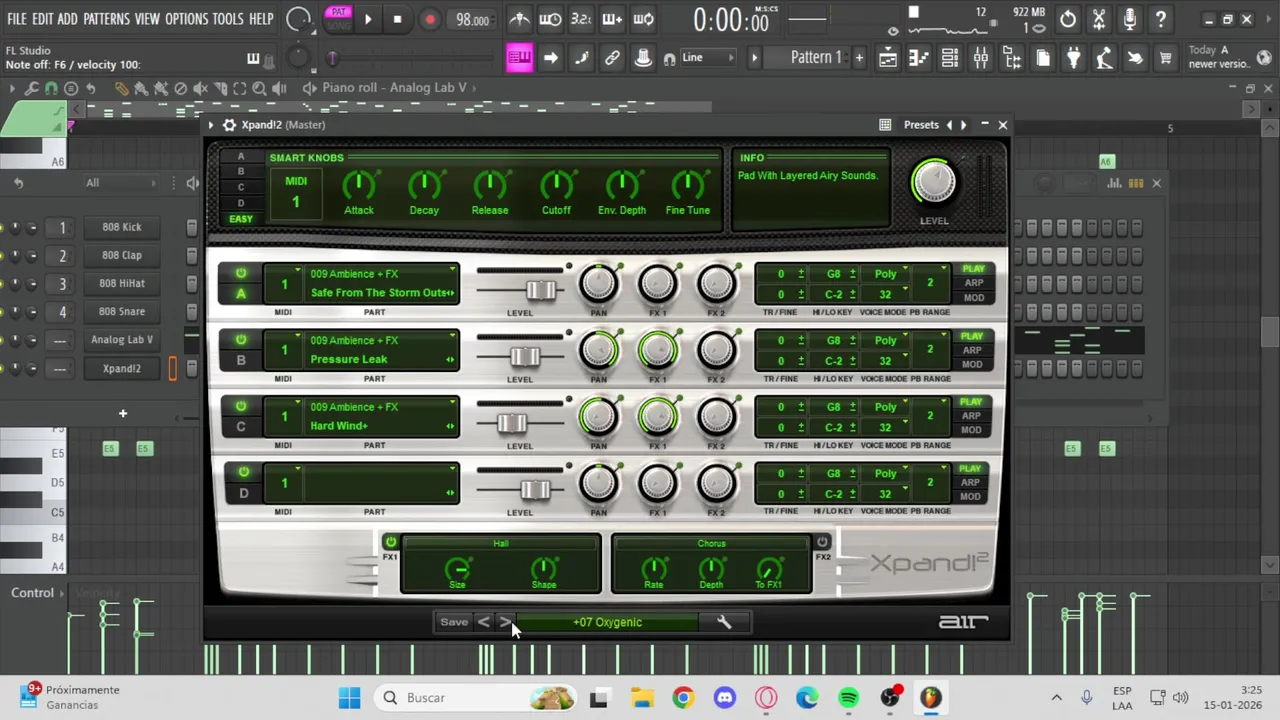
Task: Toggle the FX2 Chorus effect power button
Action: tap(822, 542)
